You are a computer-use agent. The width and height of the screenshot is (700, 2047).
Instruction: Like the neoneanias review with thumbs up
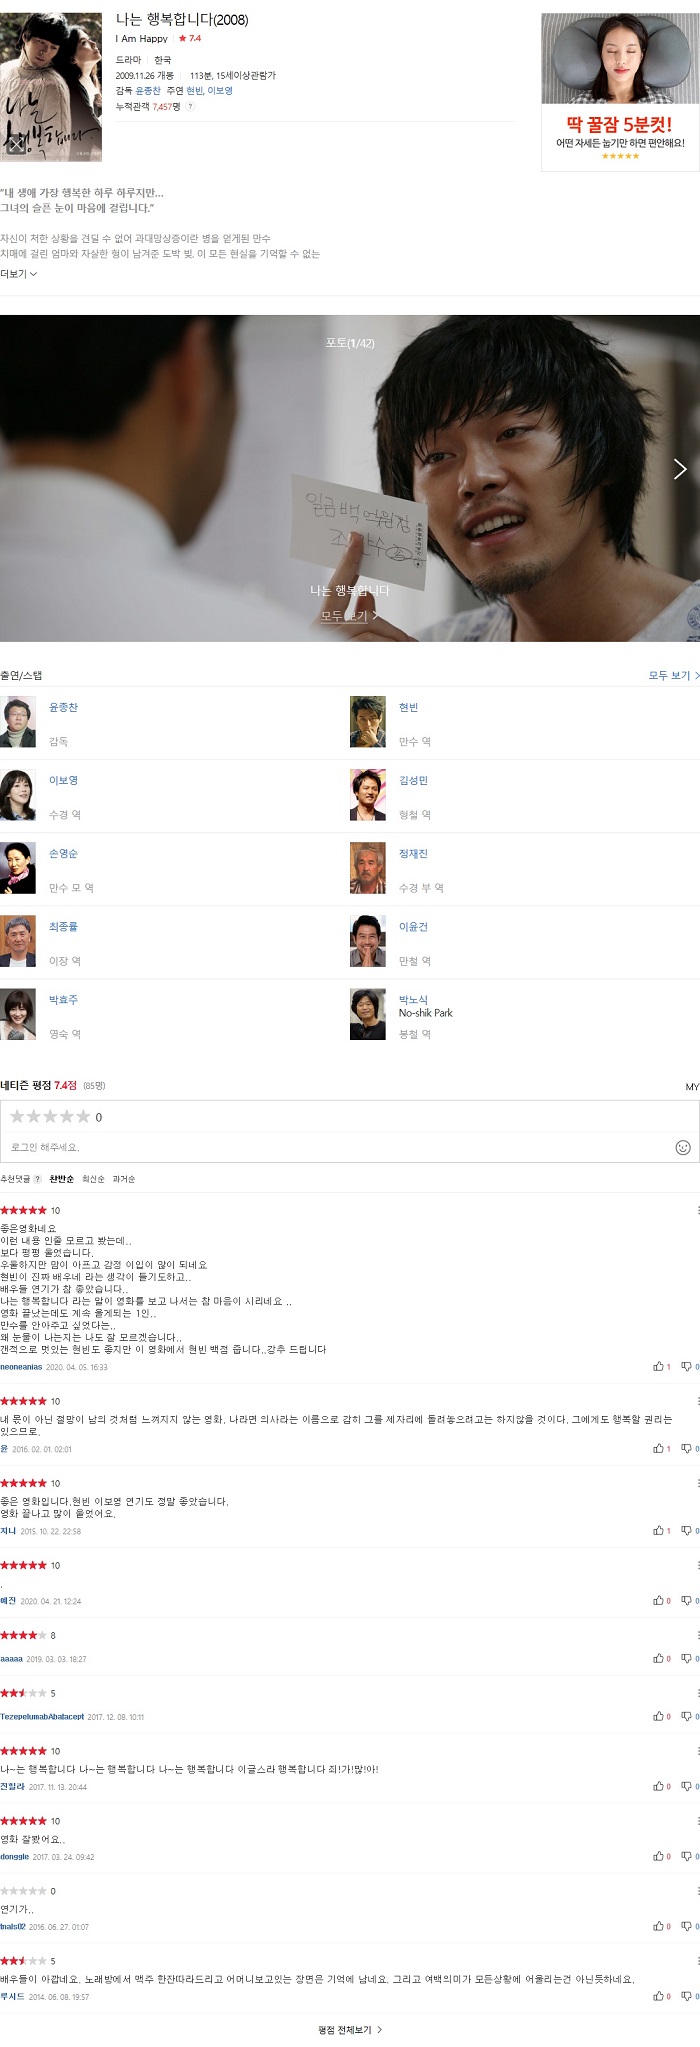point(662,1367)
